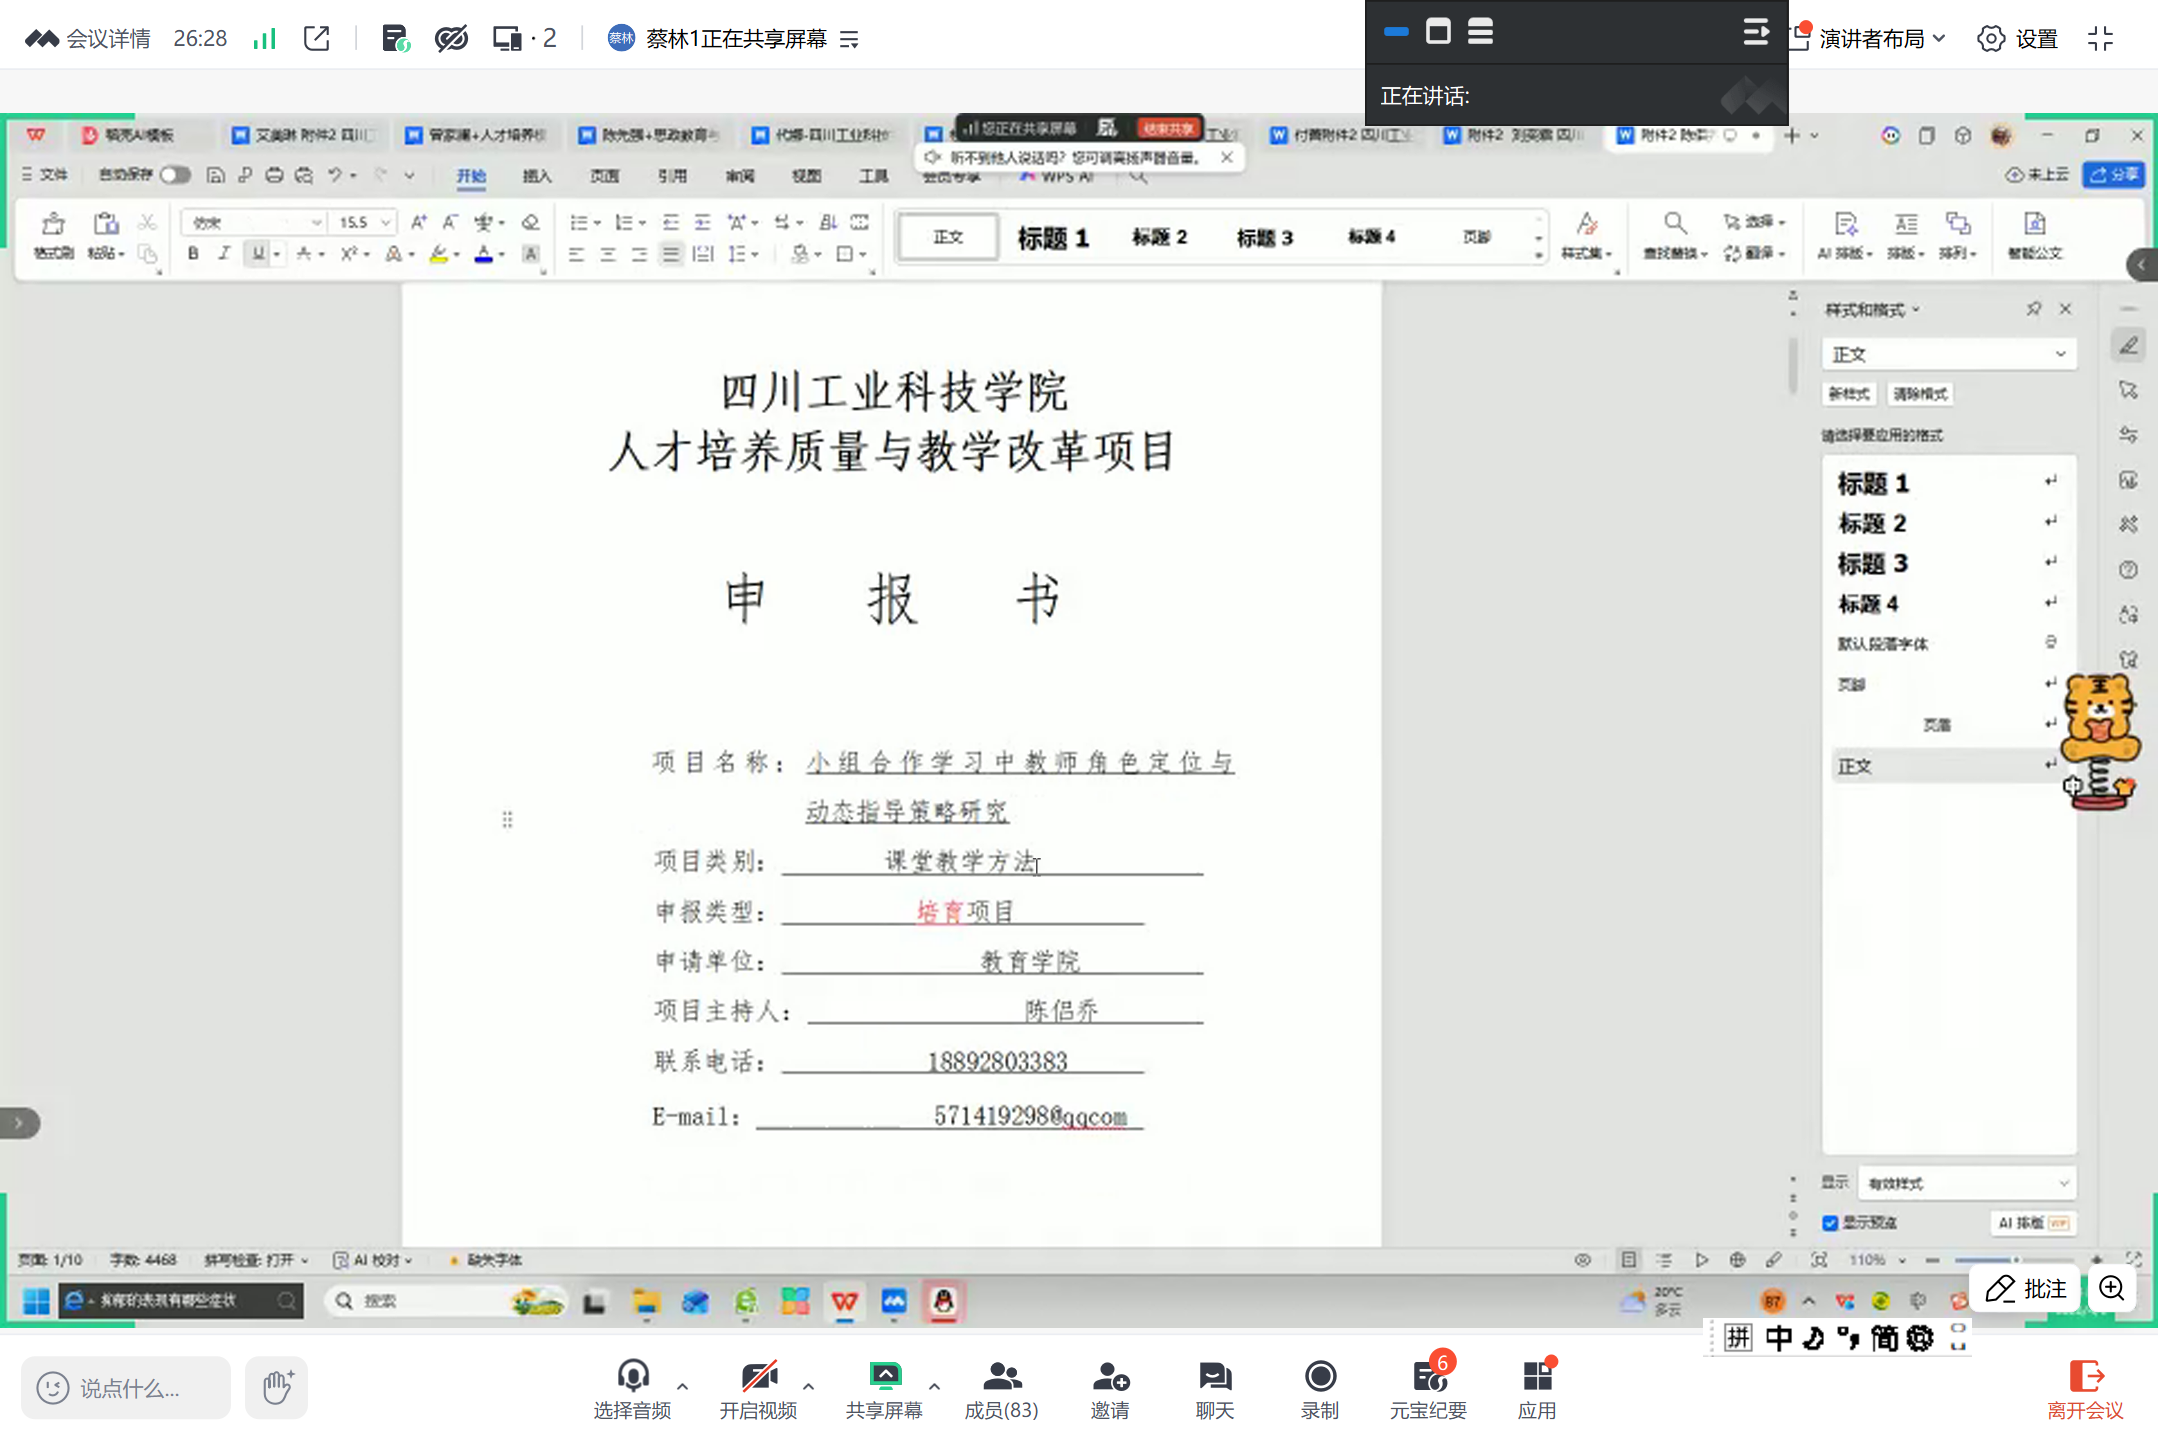Open the 引用 ribbon tab
This screenshot has height=1439, width=2158.
(672, 176)
